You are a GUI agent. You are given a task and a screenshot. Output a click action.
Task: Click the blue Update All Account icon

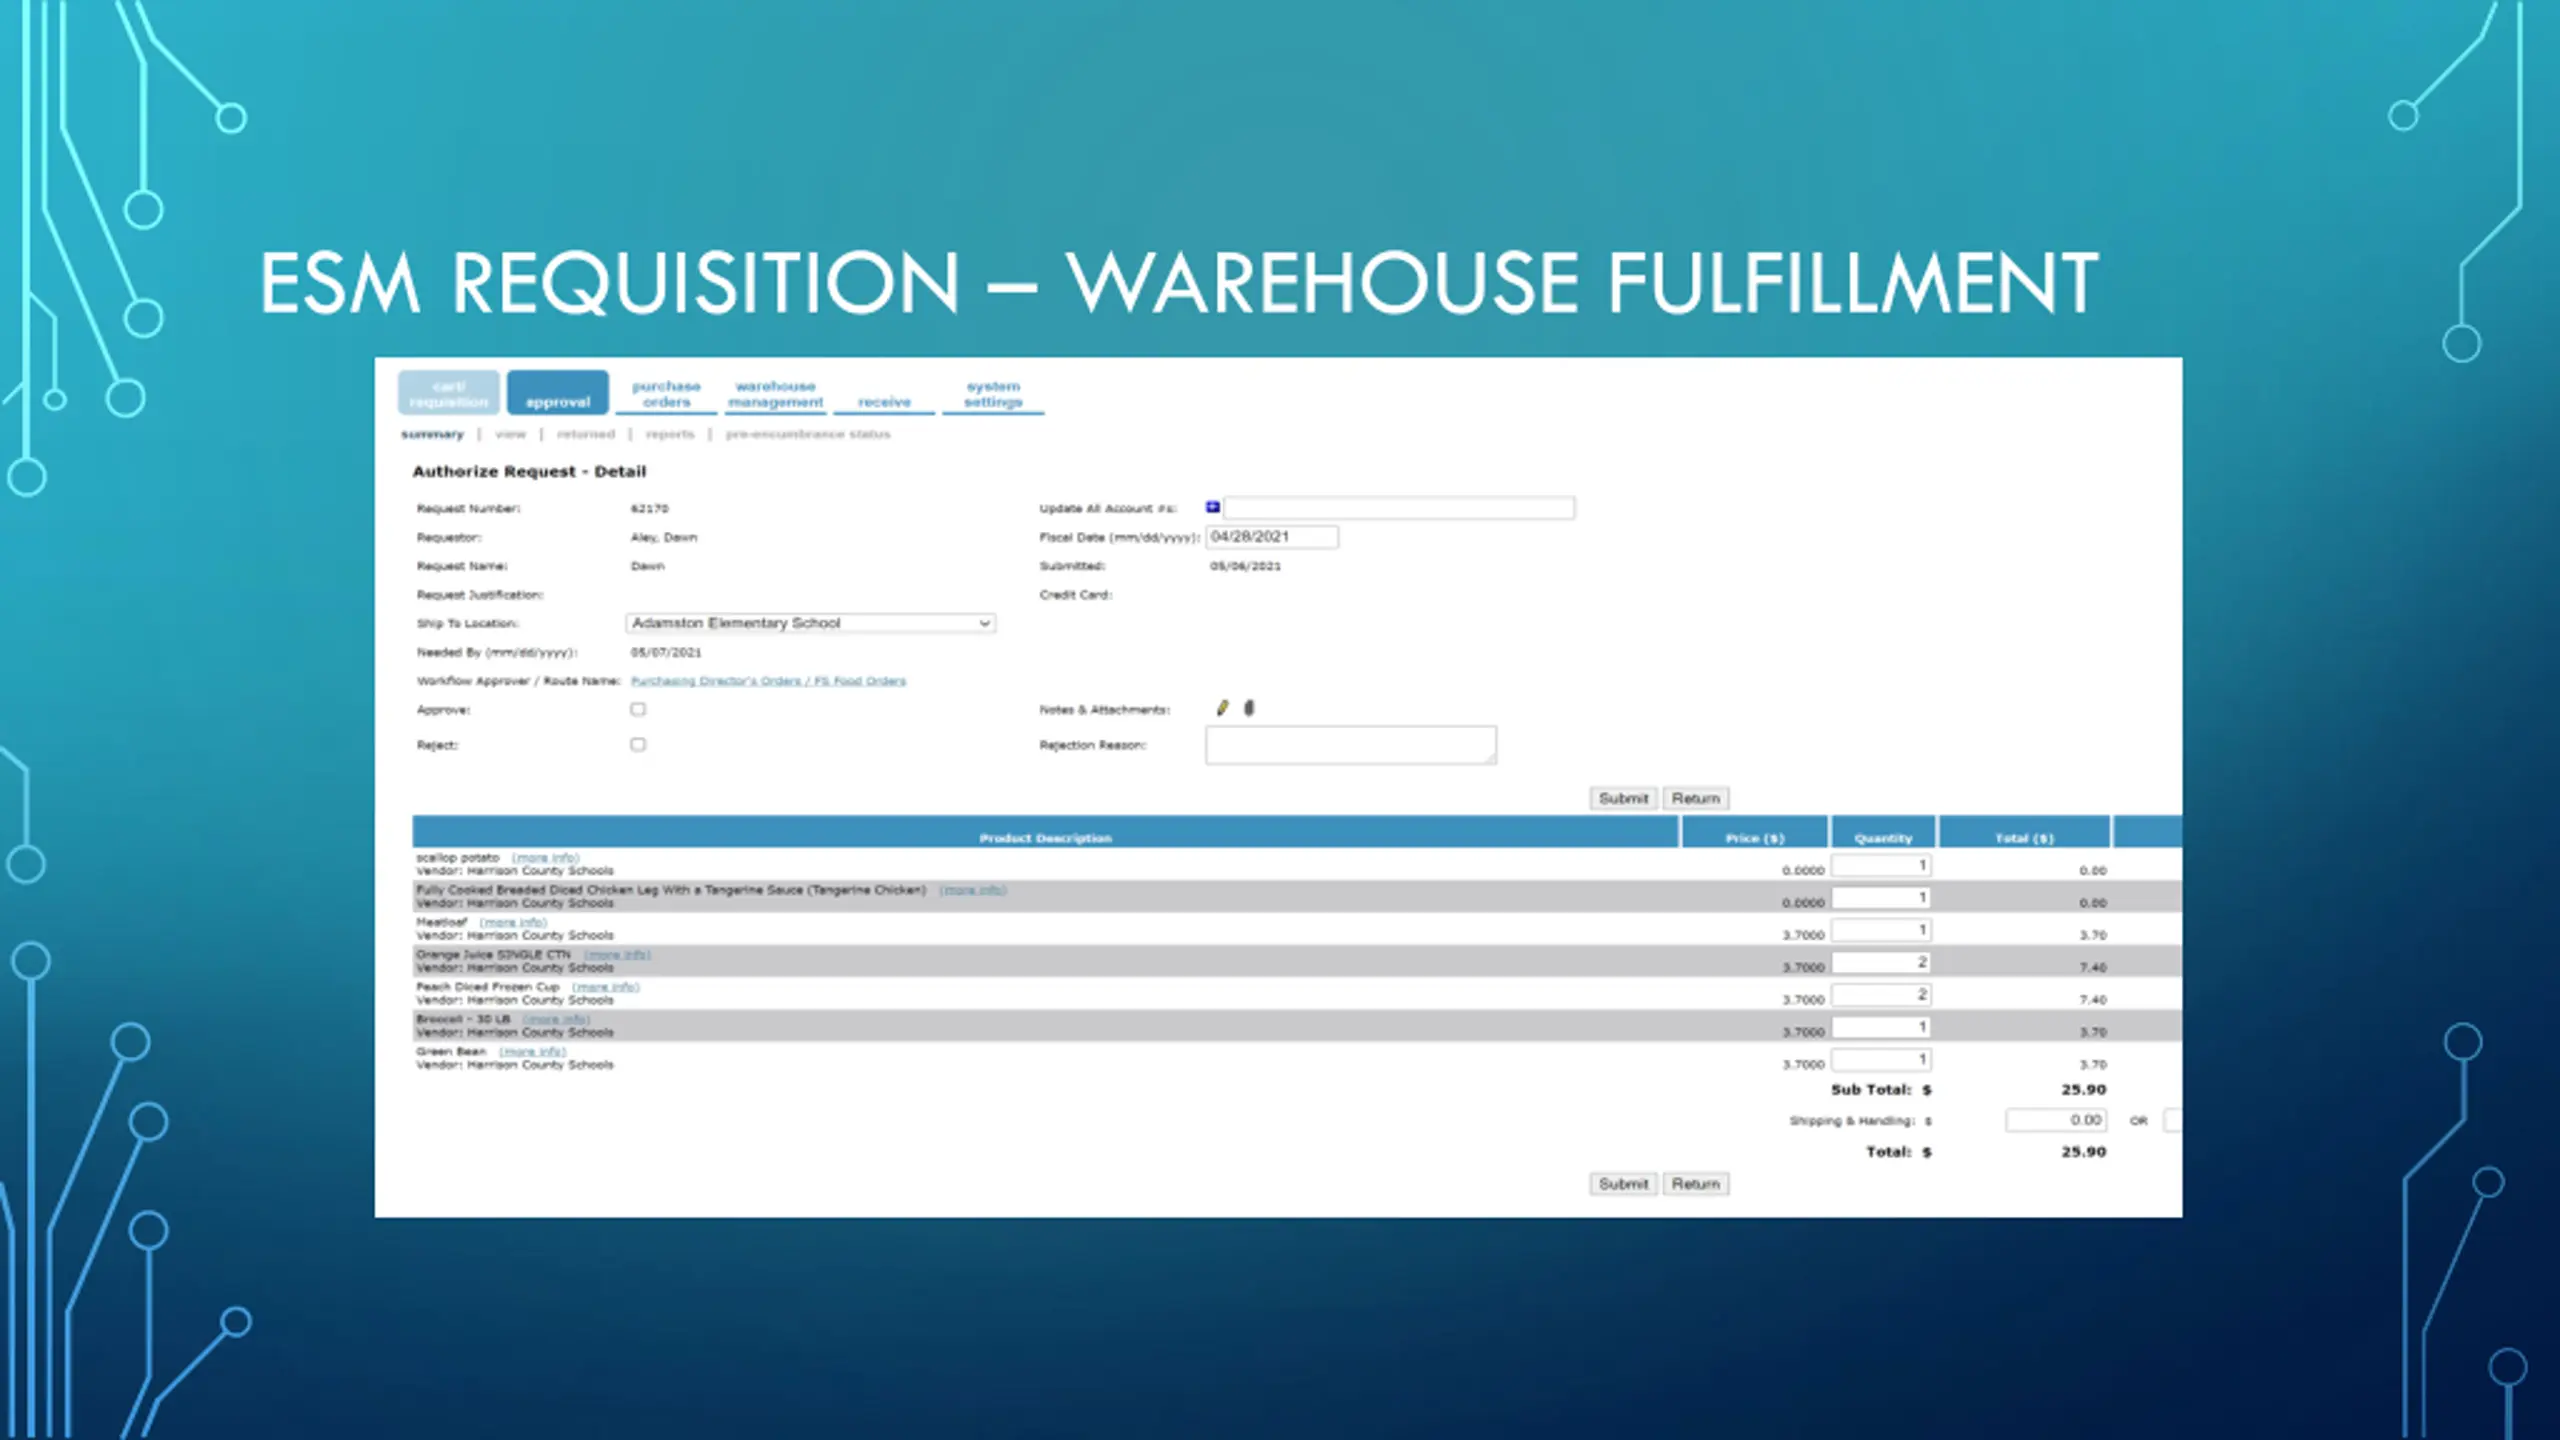pyautogui.click(x=1213, y=507)
